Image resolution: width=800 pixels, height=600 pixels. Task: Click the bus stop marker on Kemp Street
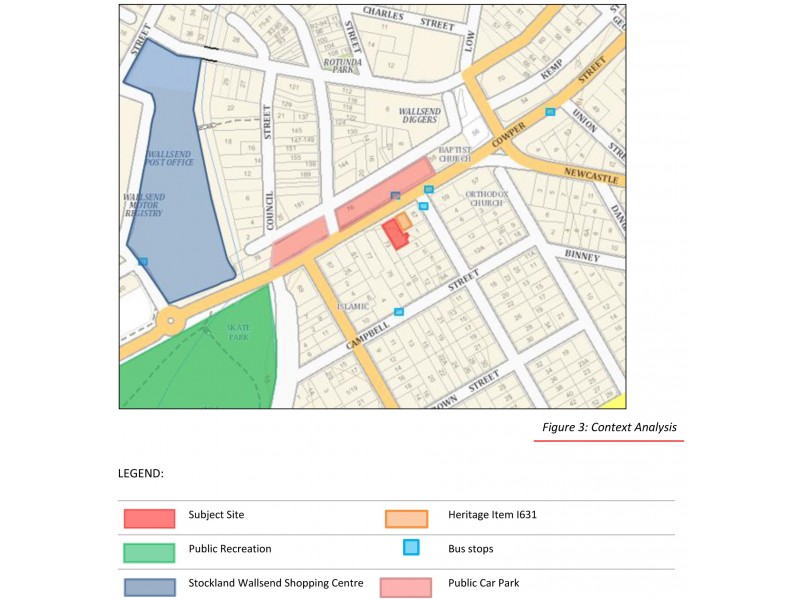tap(549, 112)
